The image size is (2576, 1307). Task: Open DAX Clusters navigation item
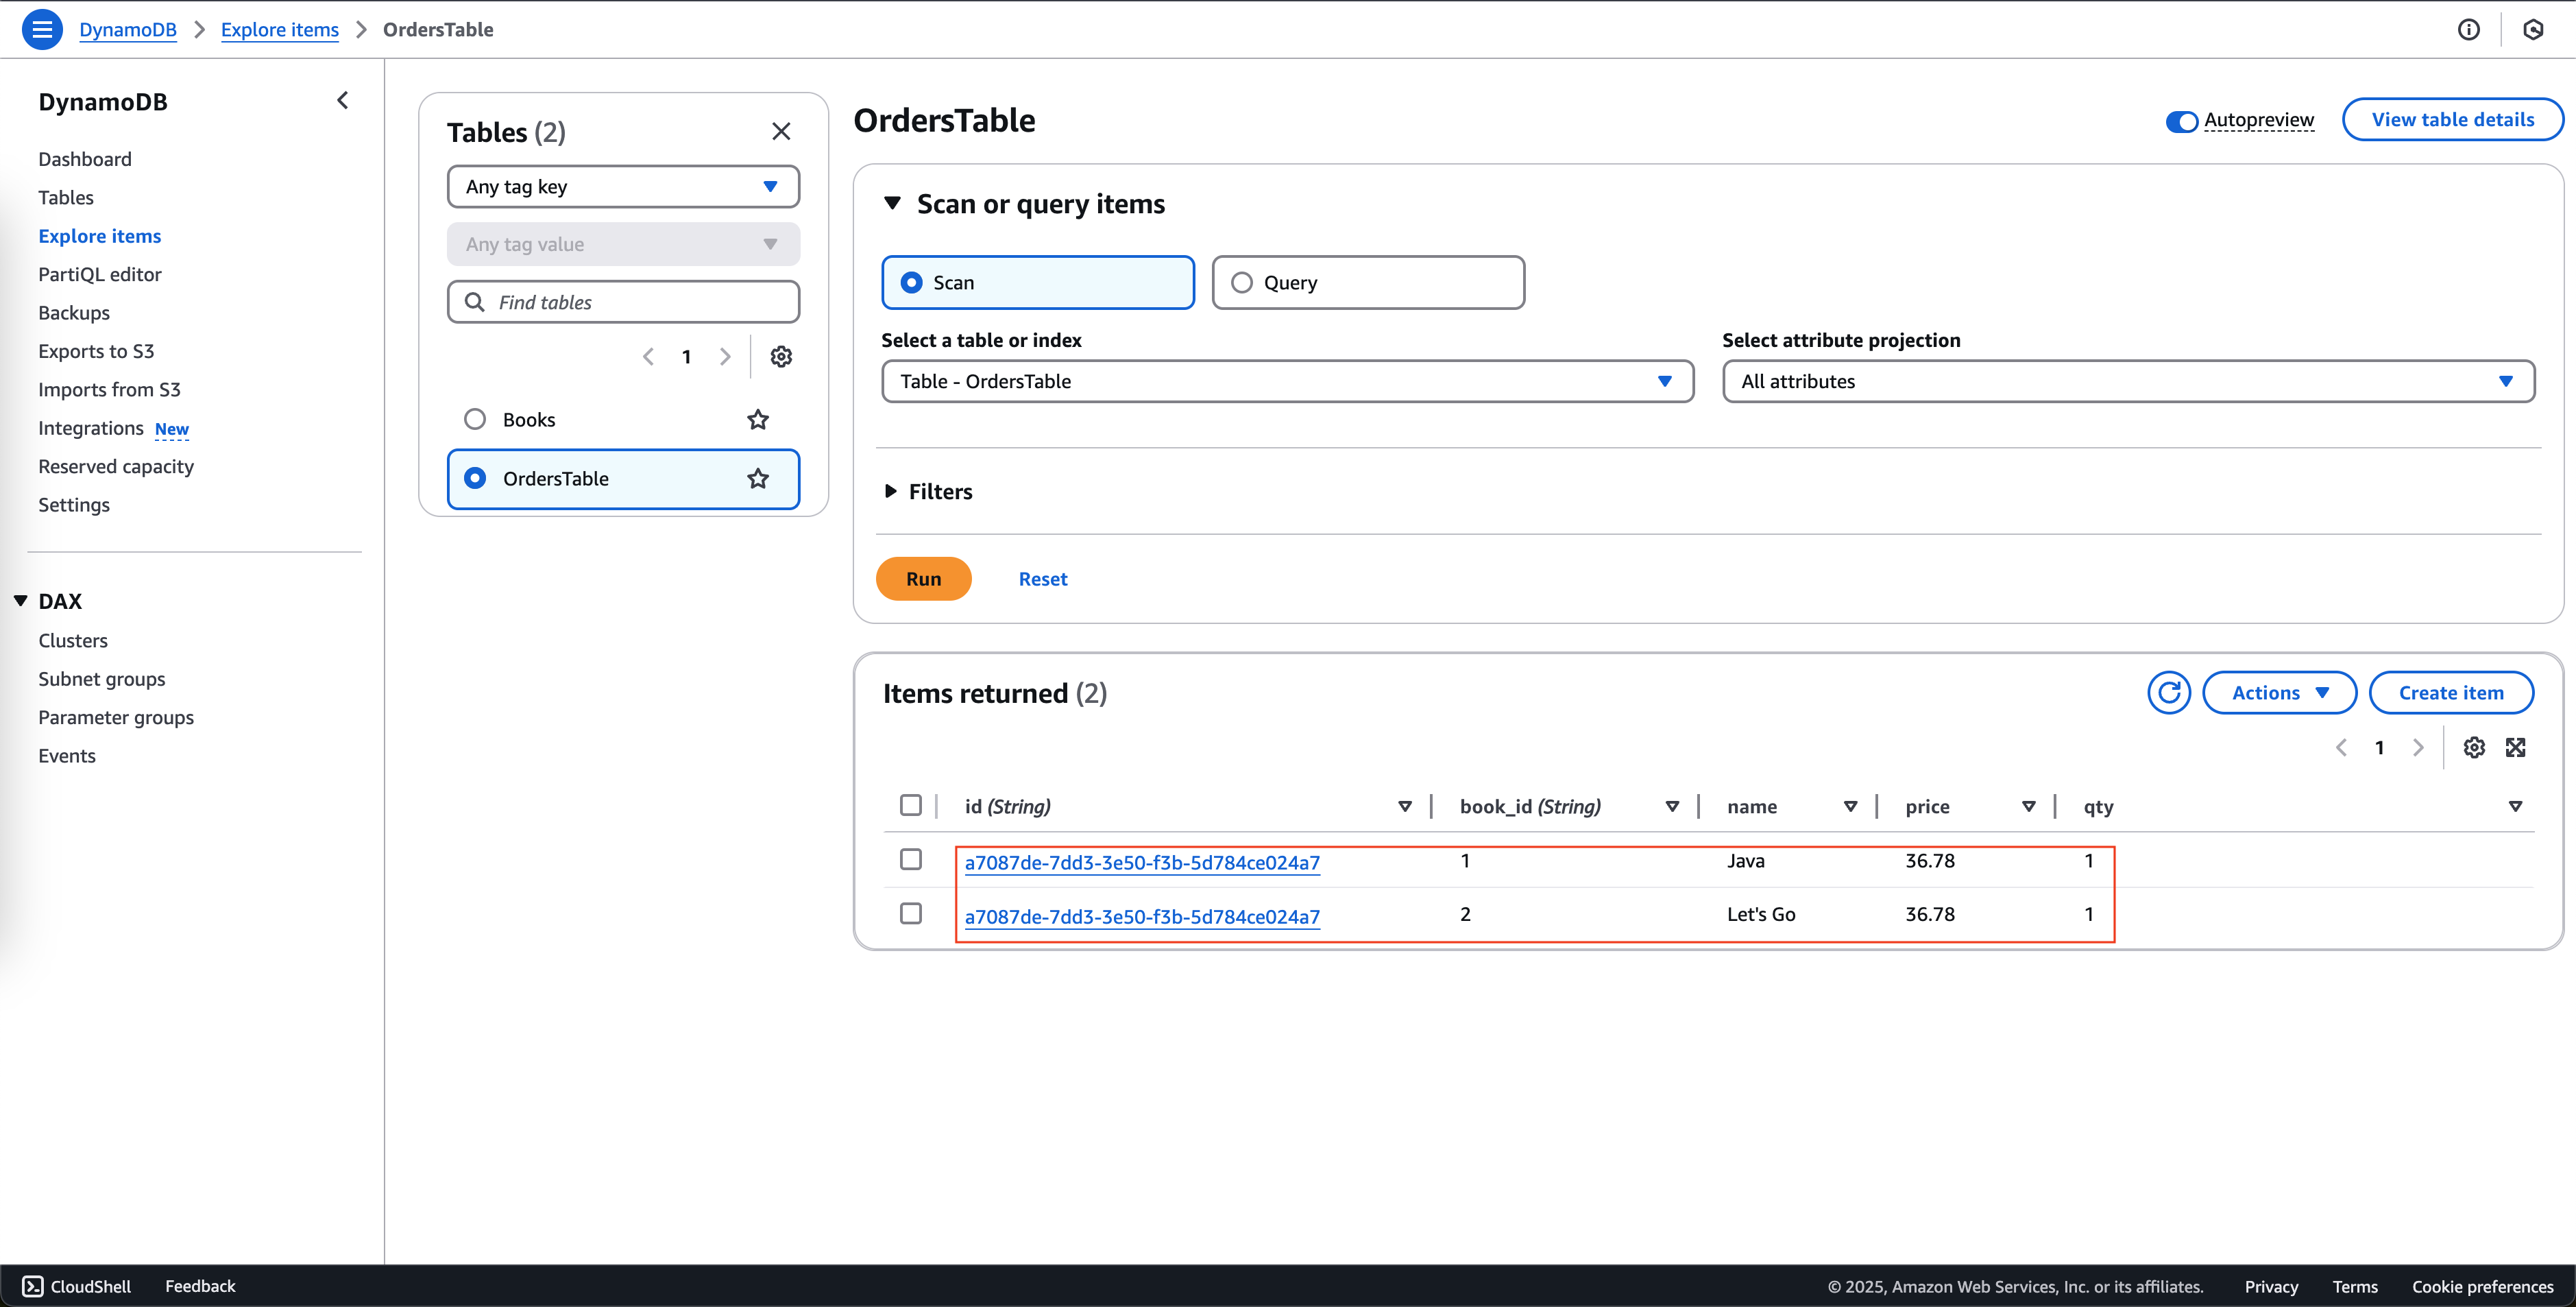click(73, 640)
